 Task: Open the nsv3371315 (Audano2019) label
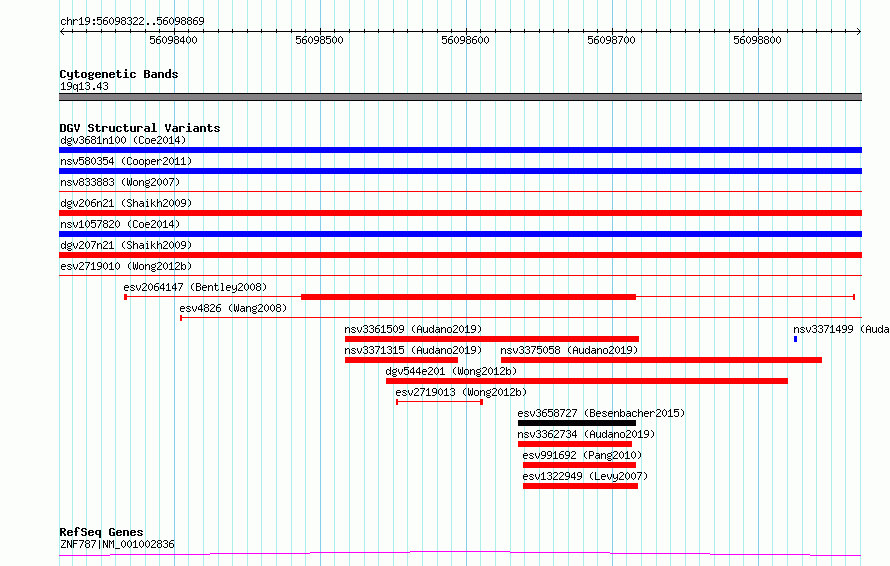click(413, 350)
